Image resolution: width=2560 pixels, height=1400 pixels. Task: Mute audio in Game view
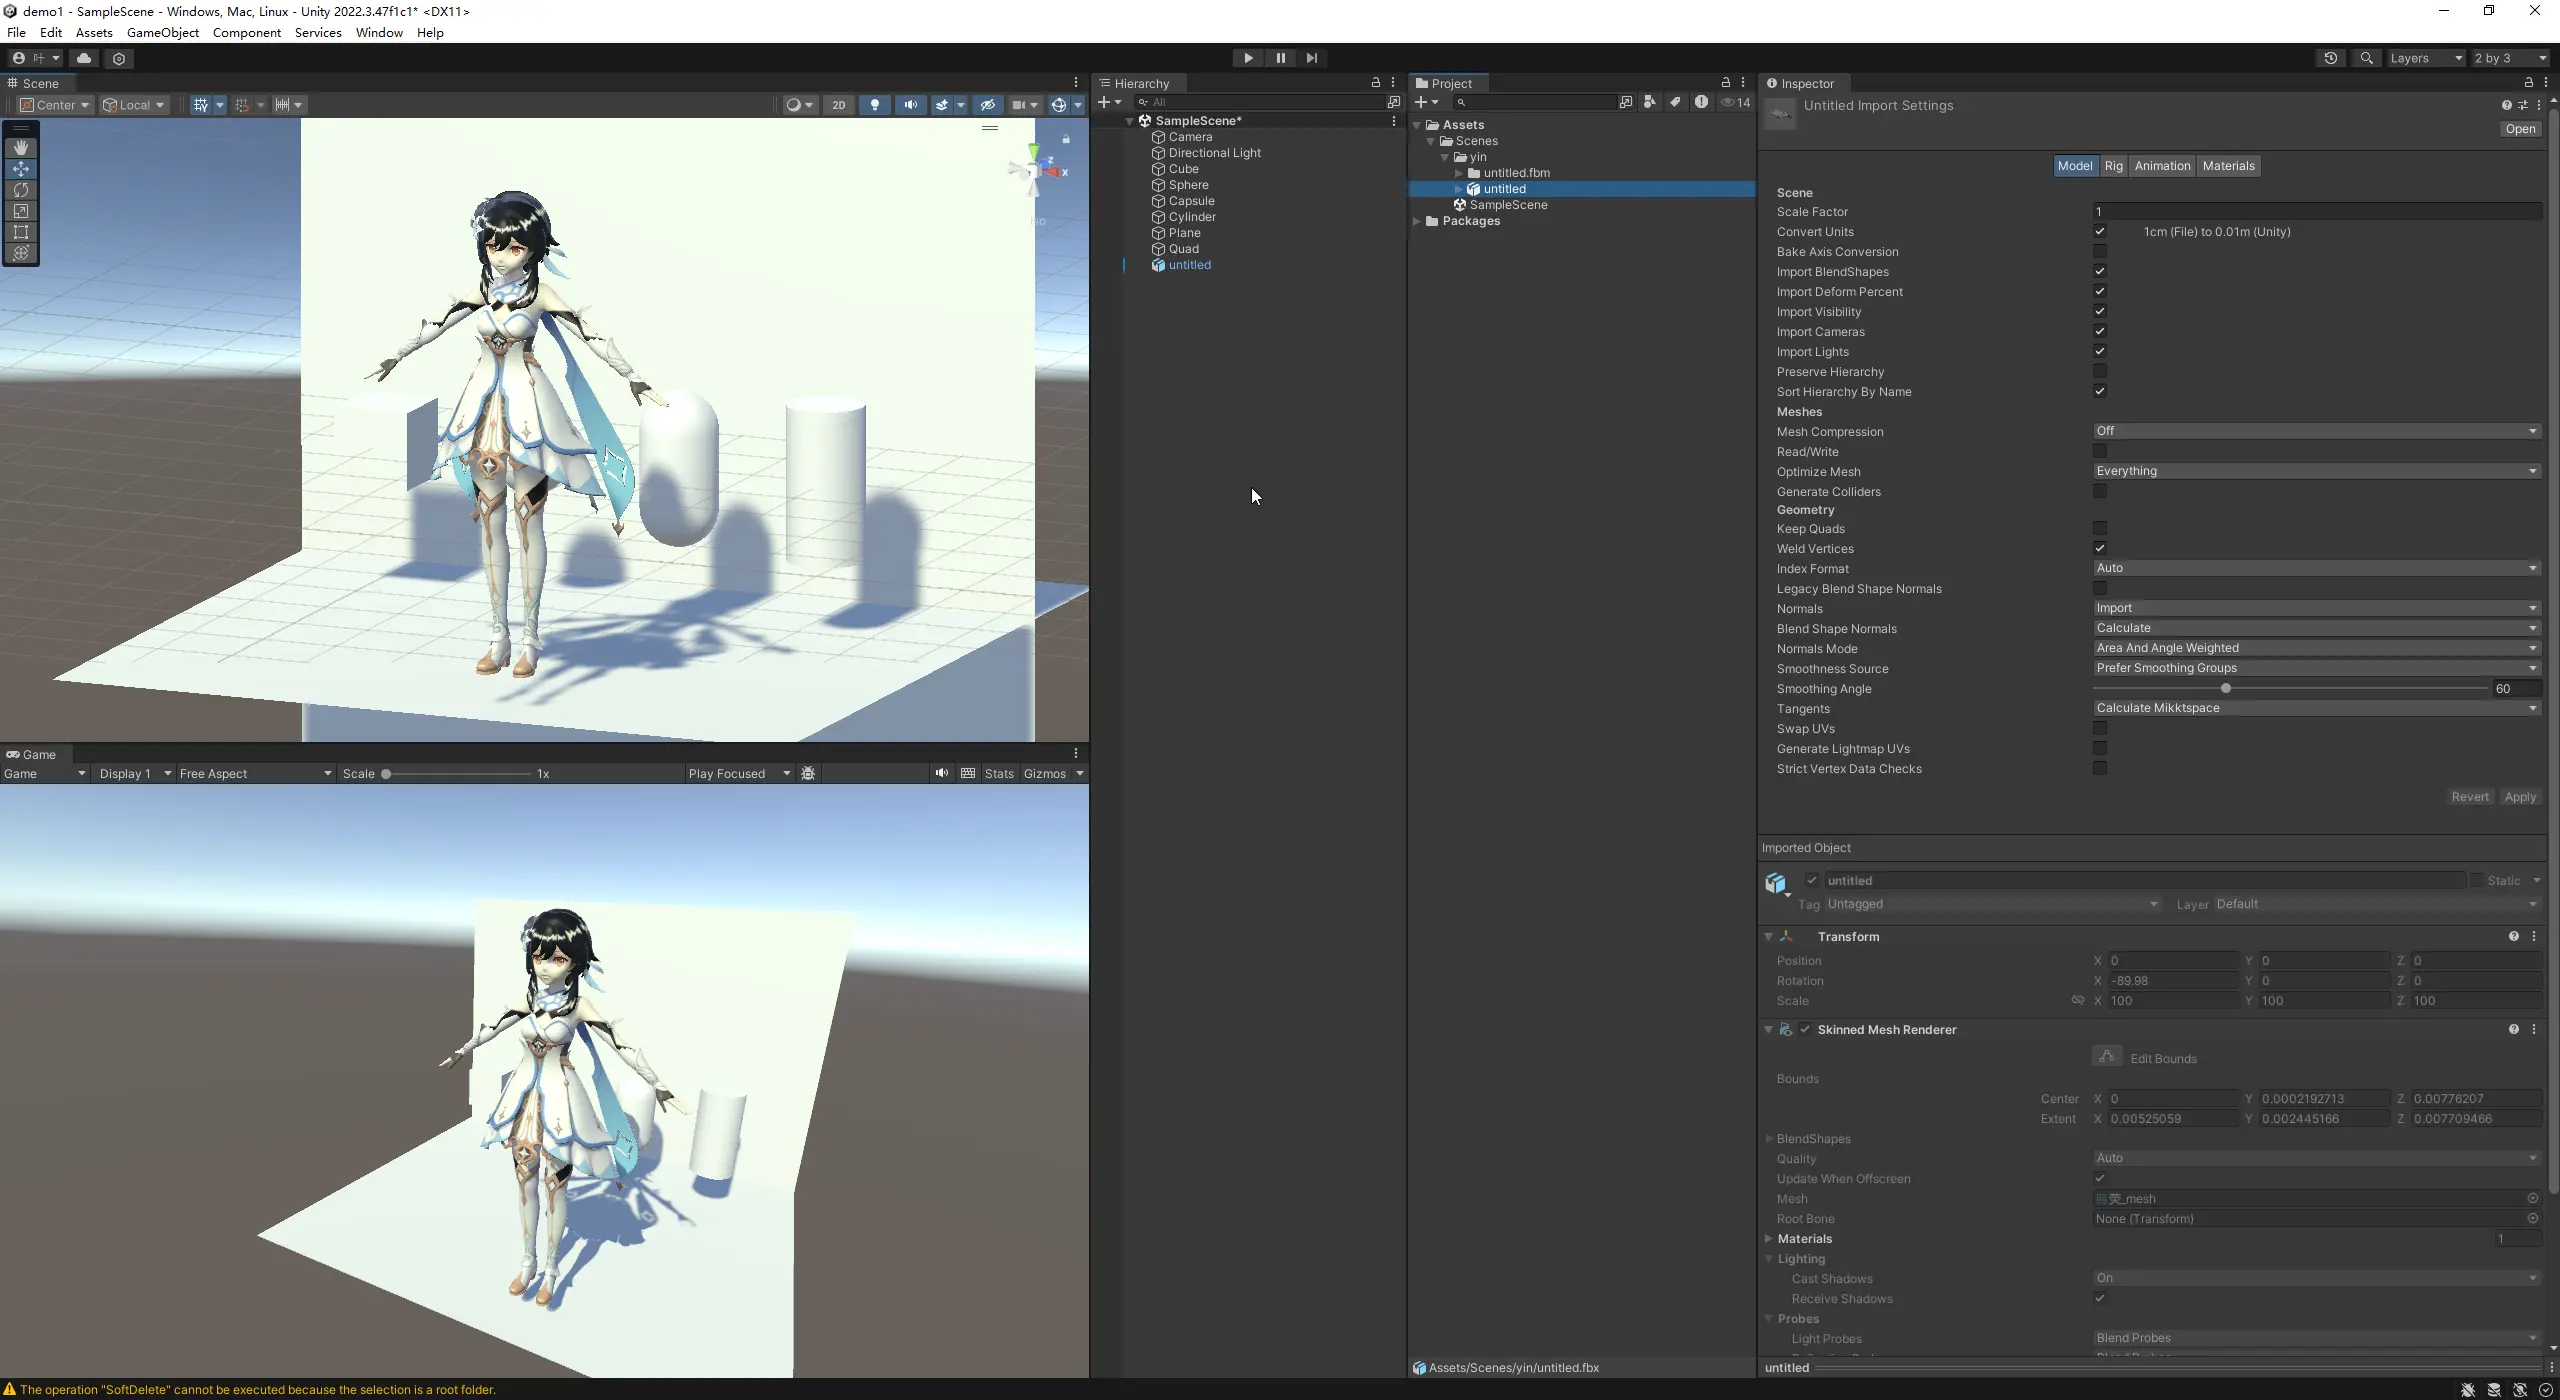click(942, 773)
